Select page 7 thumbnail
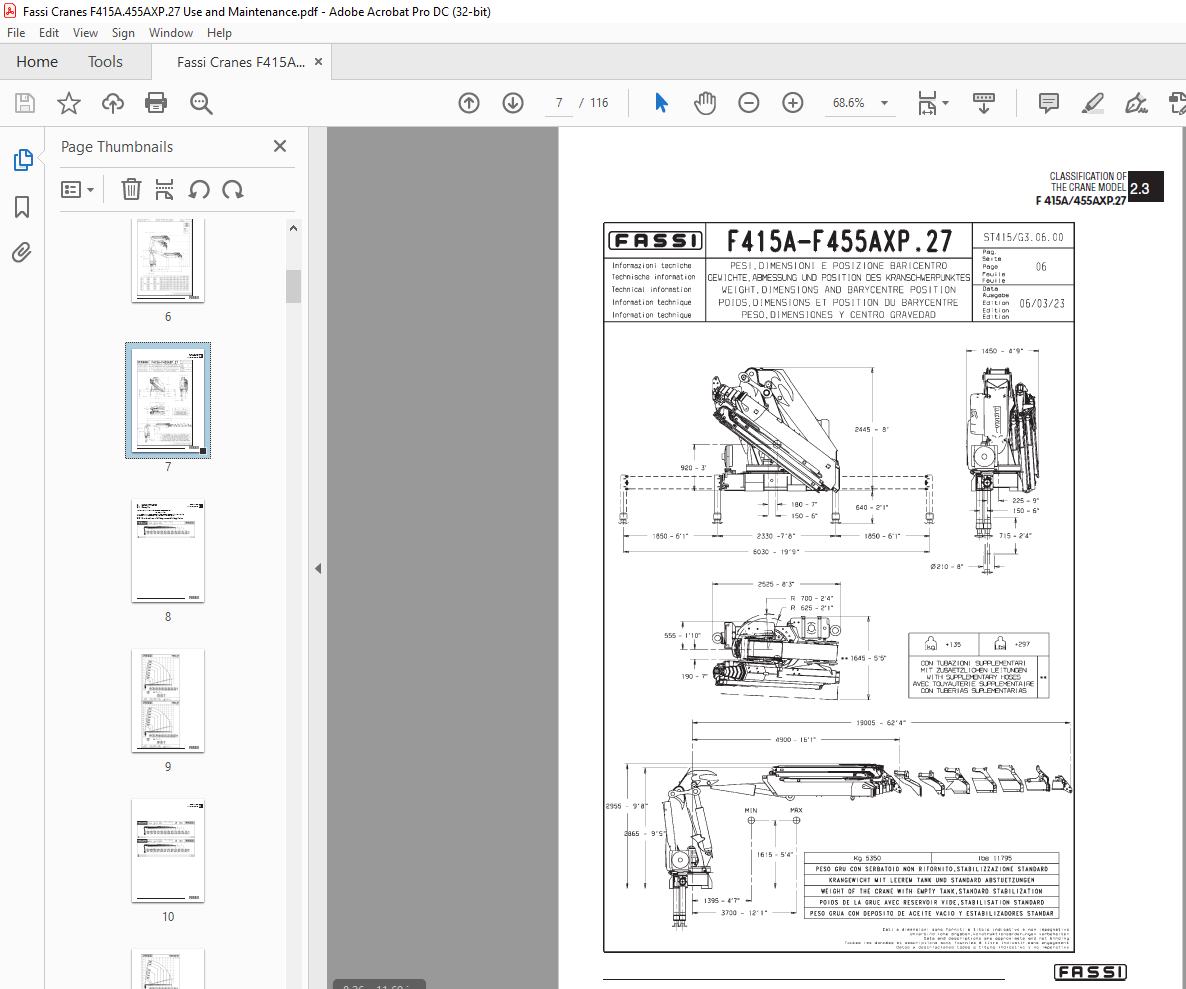Screen dimensions: 1186x989 (168, 401)
